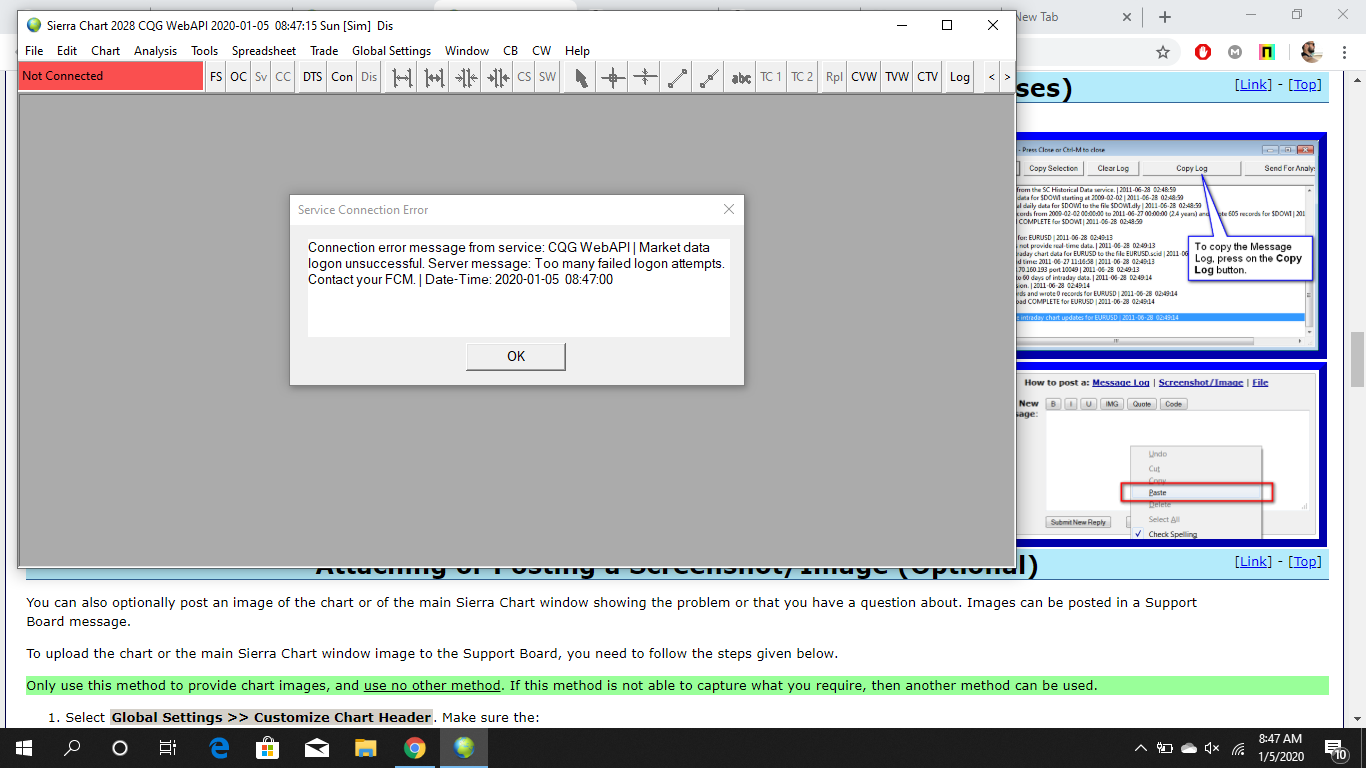Image resolution: width=1366 pixels, height=768 pixels.
Task: Click the first bar spacing icon
Action: pos(402,77)
